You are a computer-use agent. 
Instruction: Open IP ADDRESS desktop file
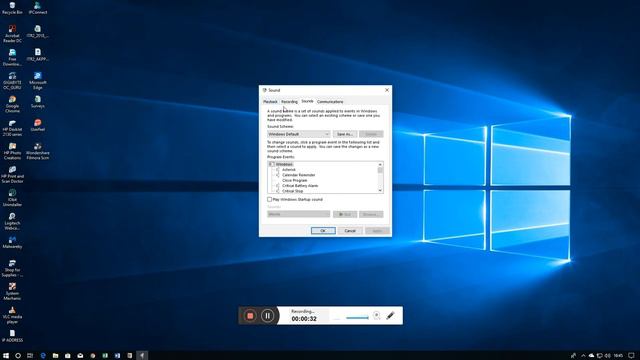point(12,336)
